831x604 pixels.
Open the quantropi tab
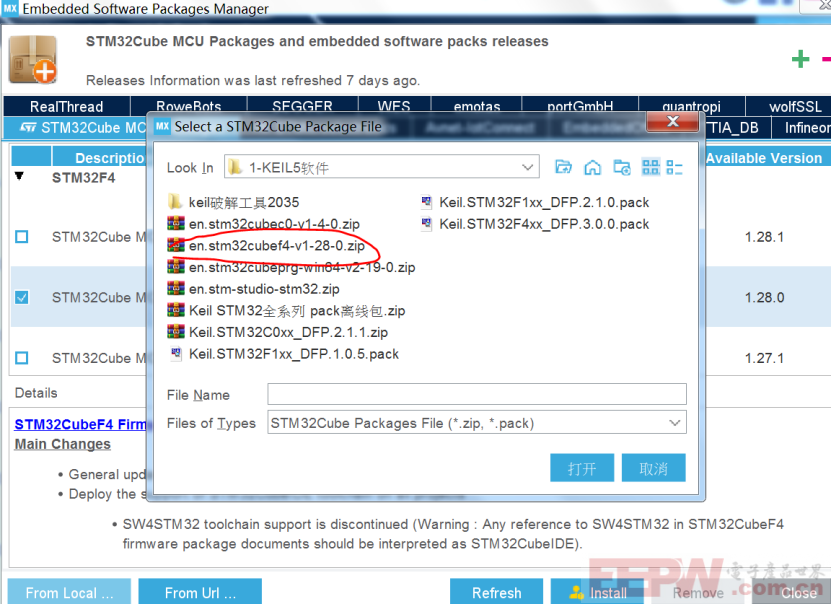(x=692, y=106)
